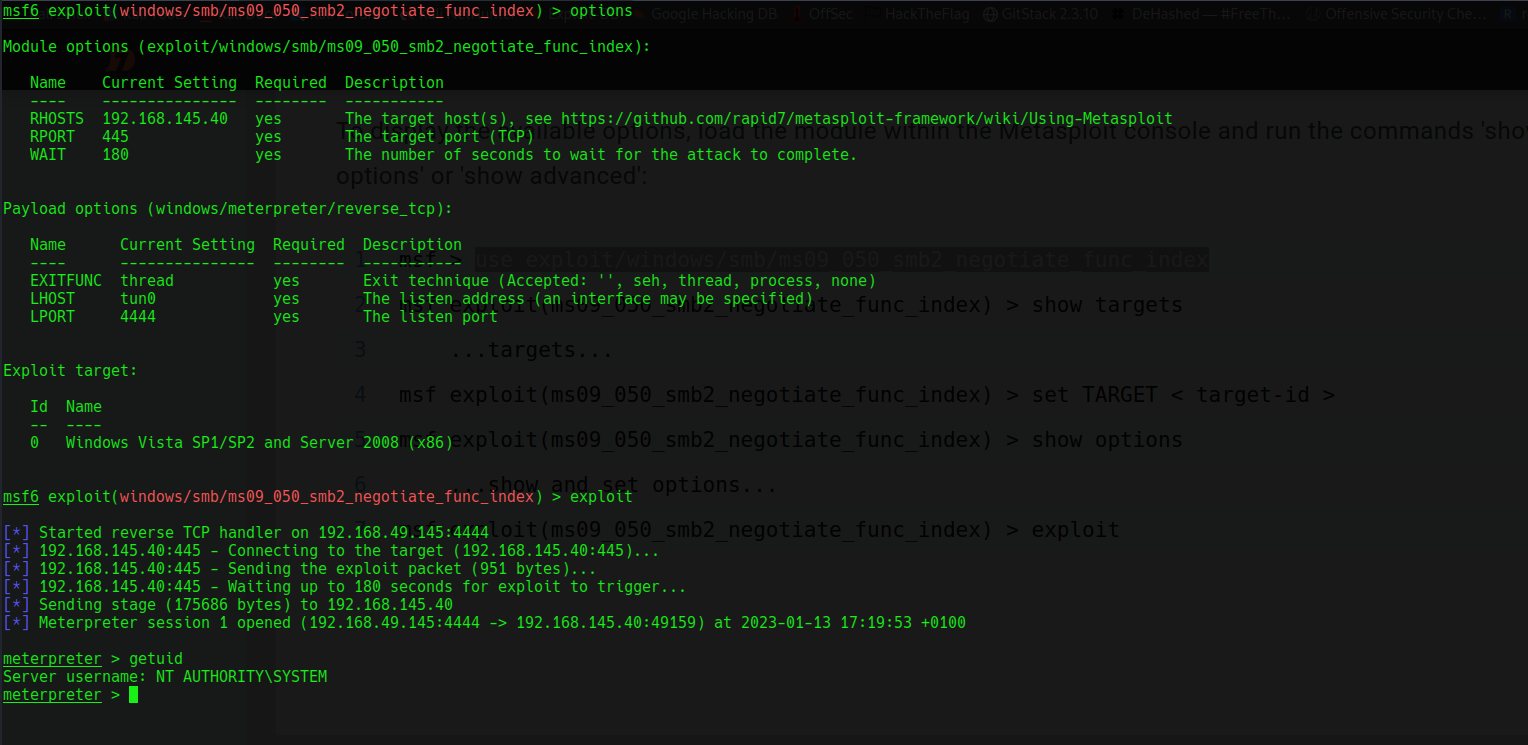The image size is (1528, 745).
Task: Open the GitStack 2.3.10 bookmark
Action: pyautogui.click(x=1041, y=14)
